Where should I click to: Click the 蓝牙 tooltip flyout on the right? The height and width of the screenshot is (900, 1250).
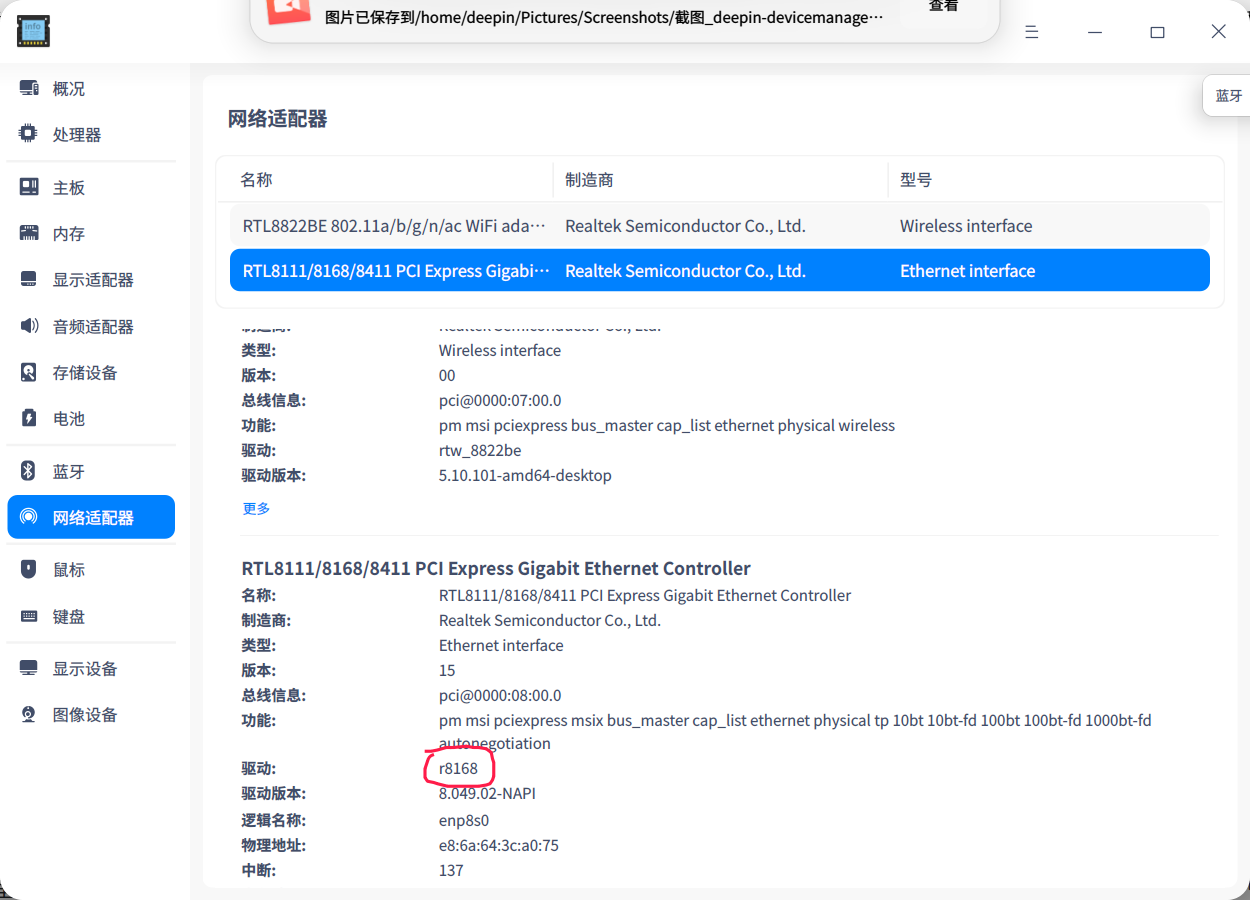1228,95
